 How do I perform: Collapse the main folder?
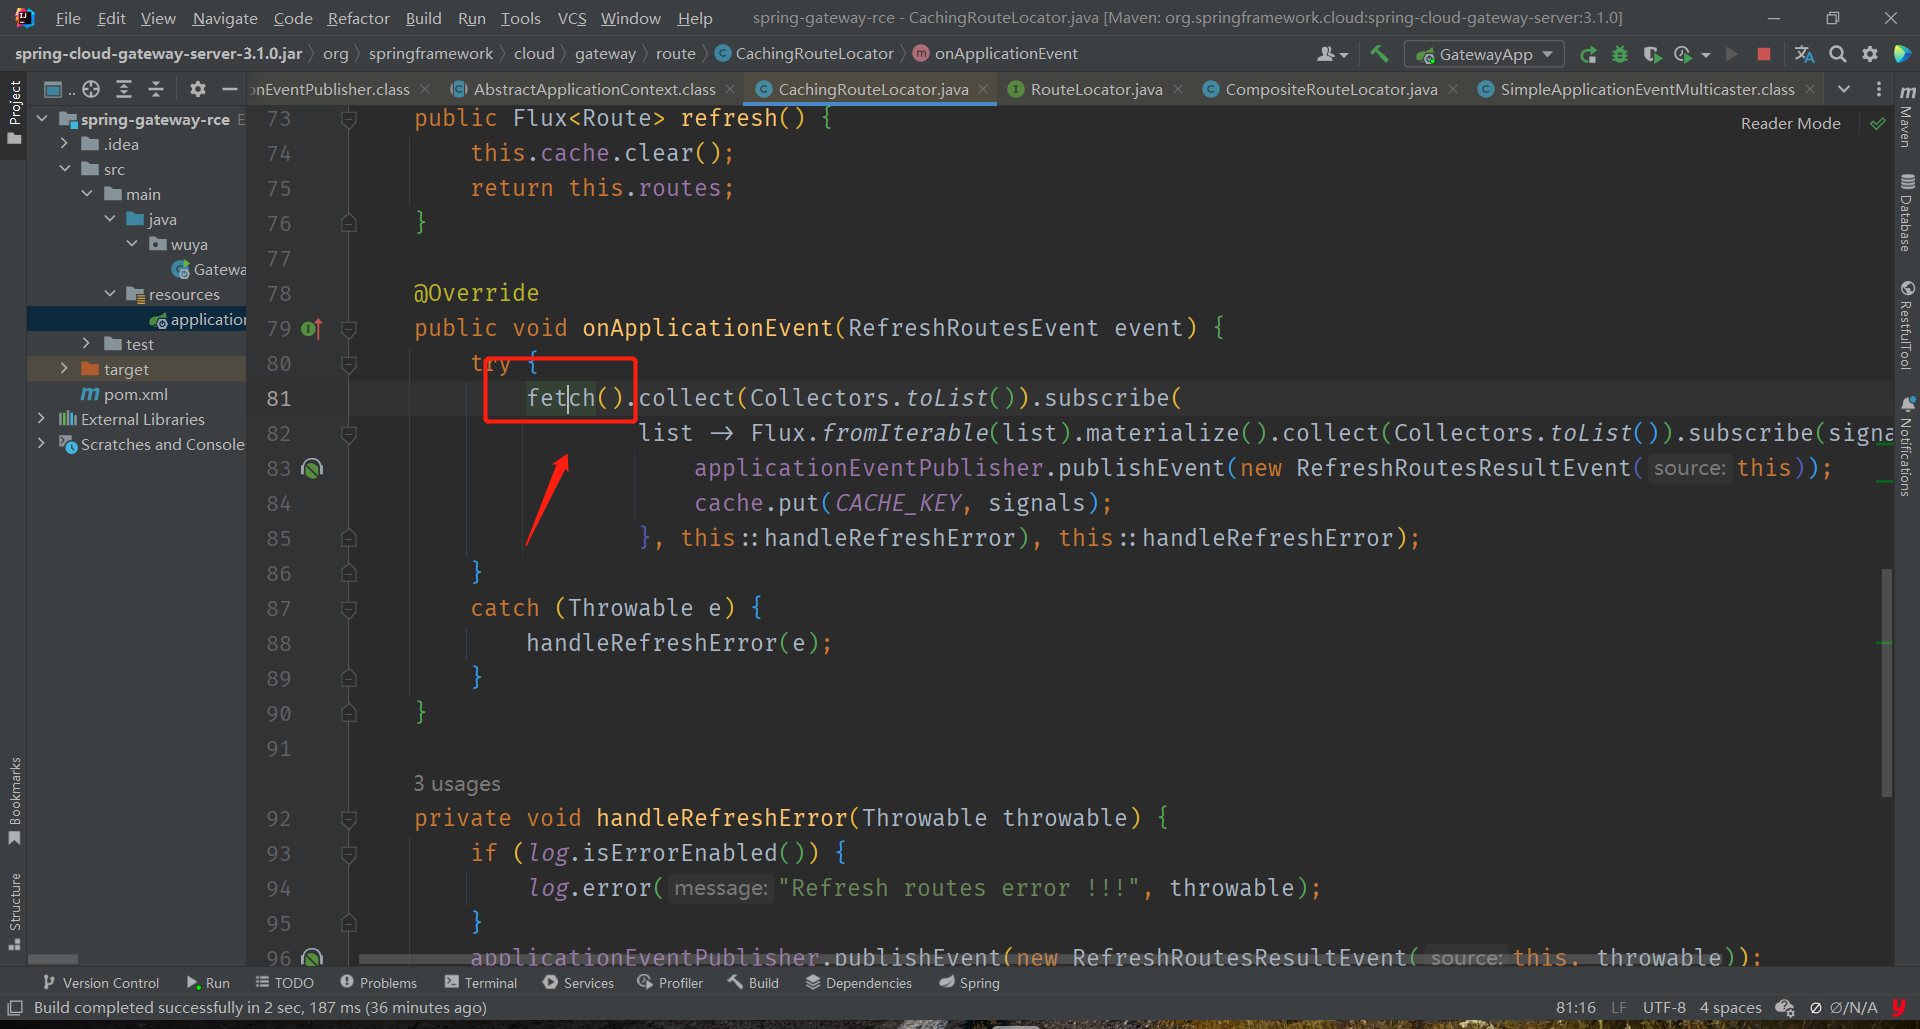click(87, 194)
